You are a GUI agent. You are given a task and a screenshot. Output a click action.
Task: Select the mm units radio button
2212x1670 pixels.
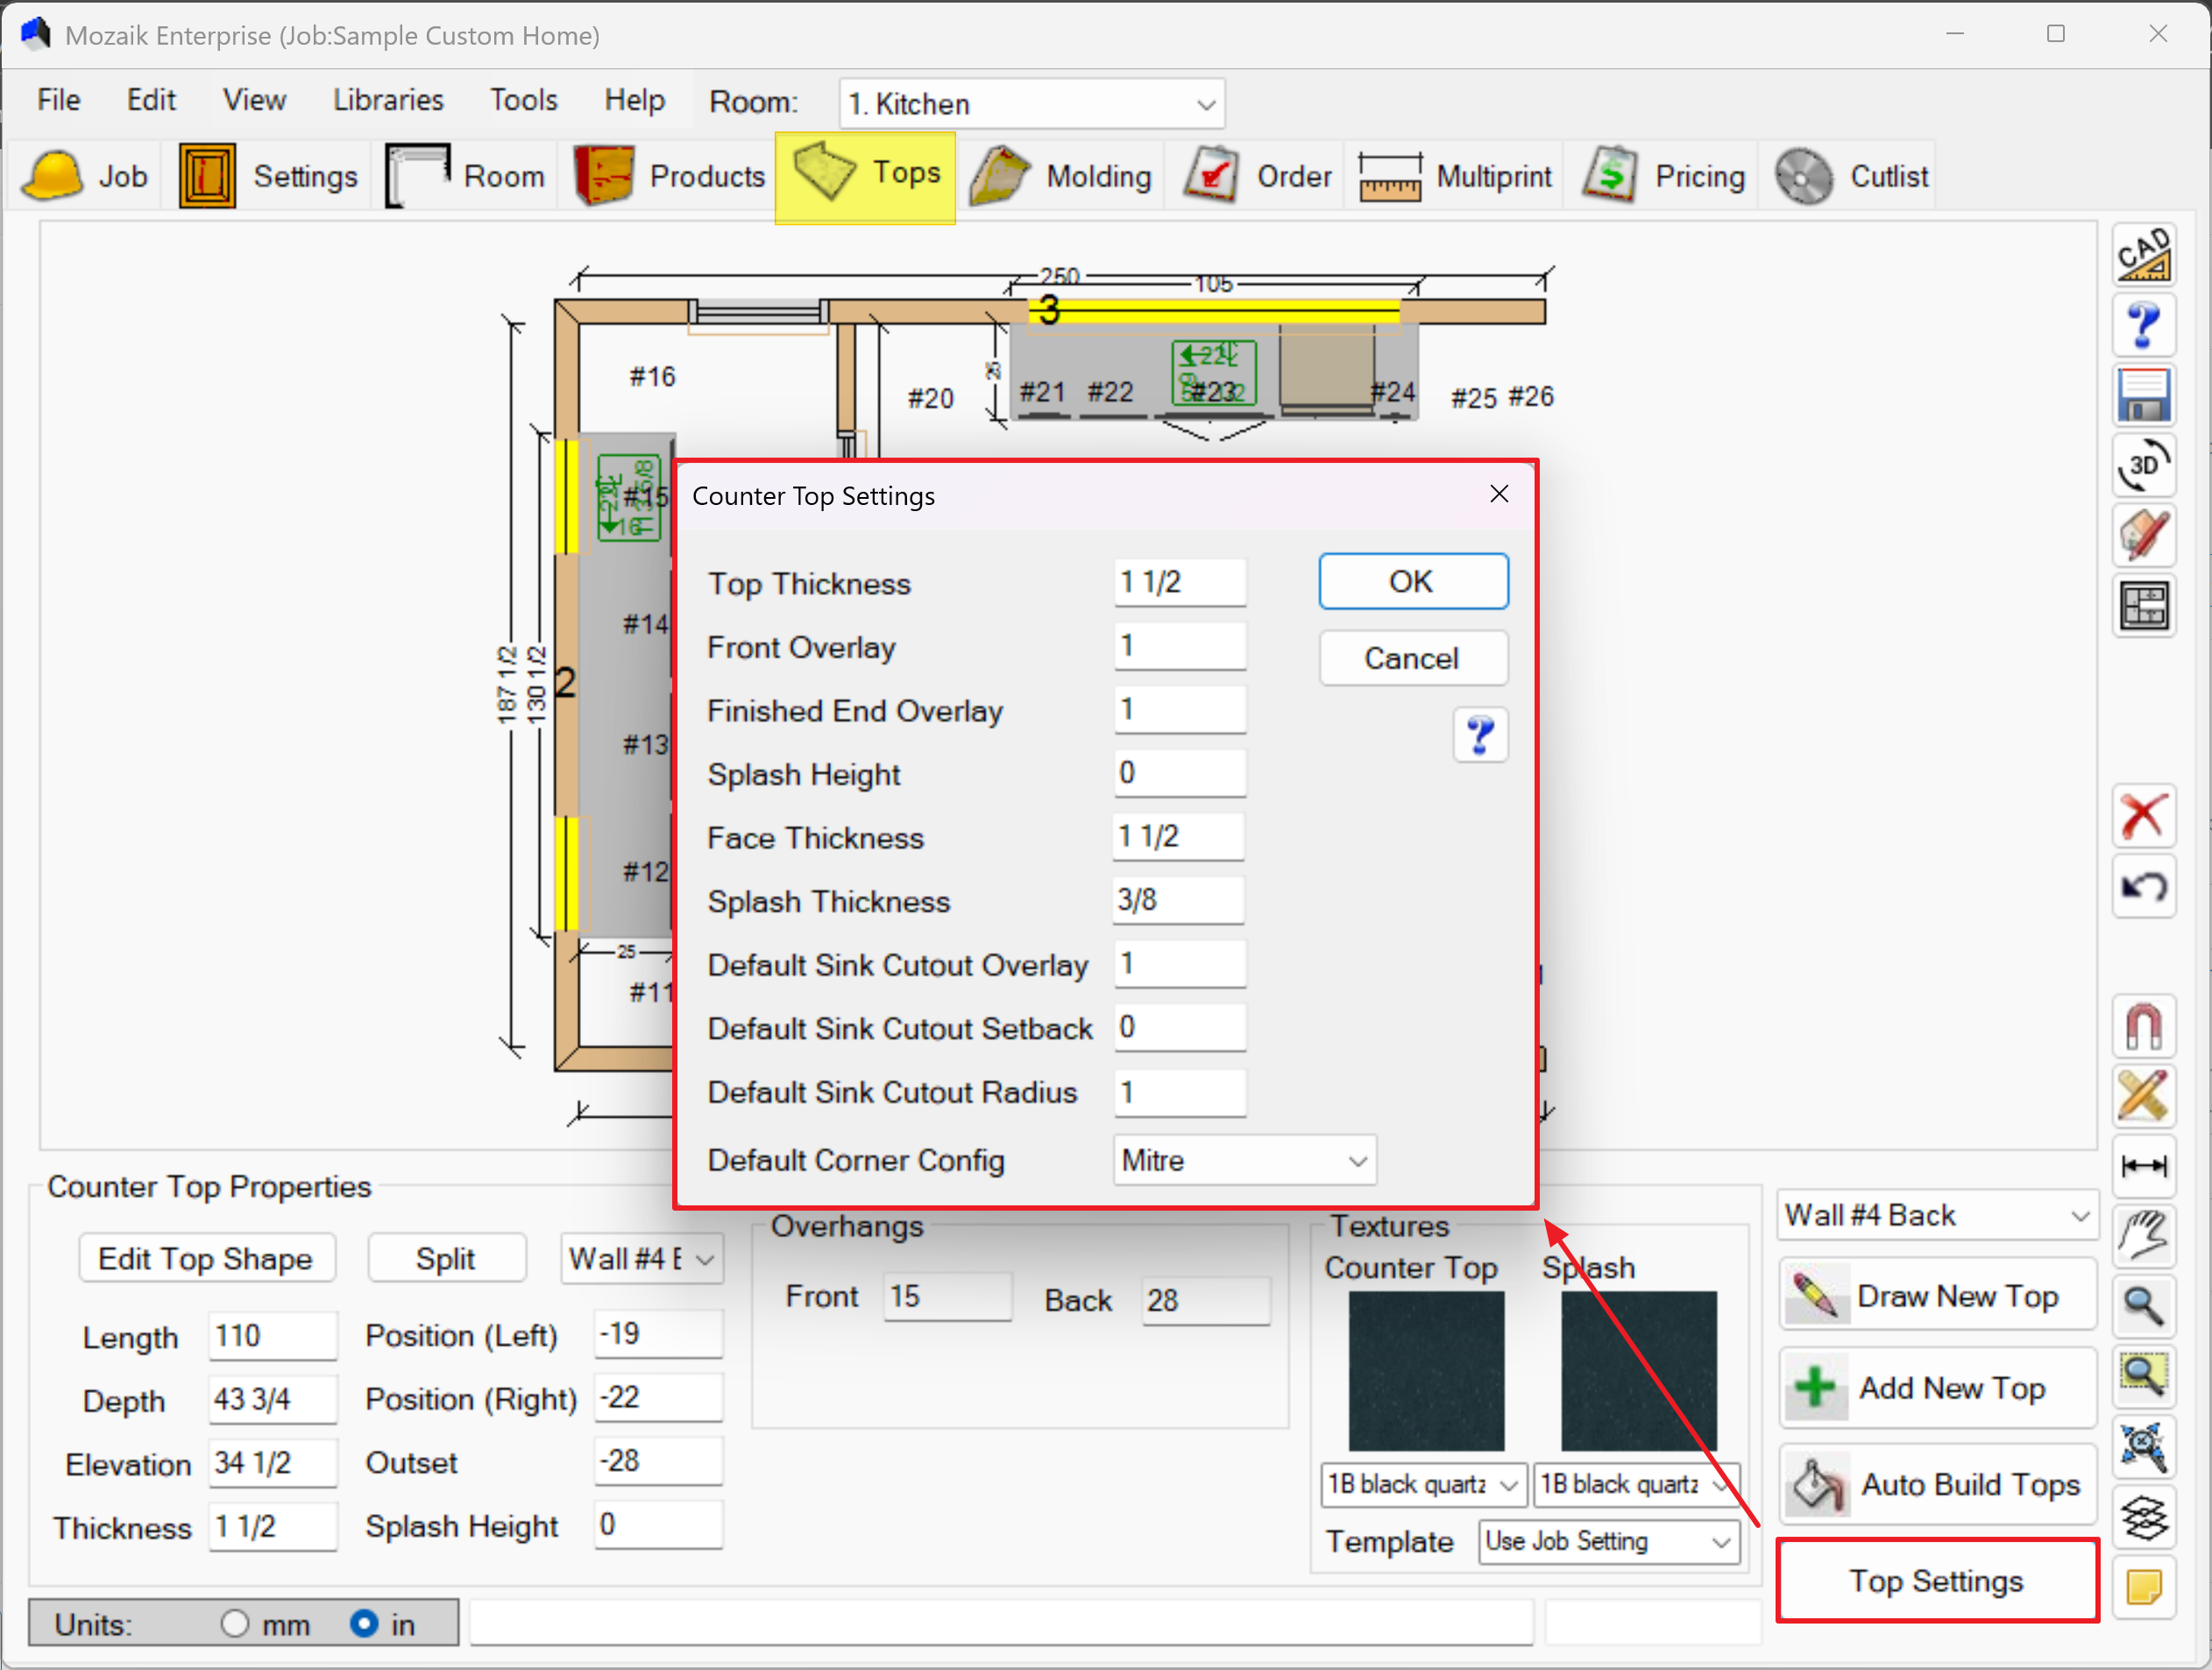pos(235,1623)
